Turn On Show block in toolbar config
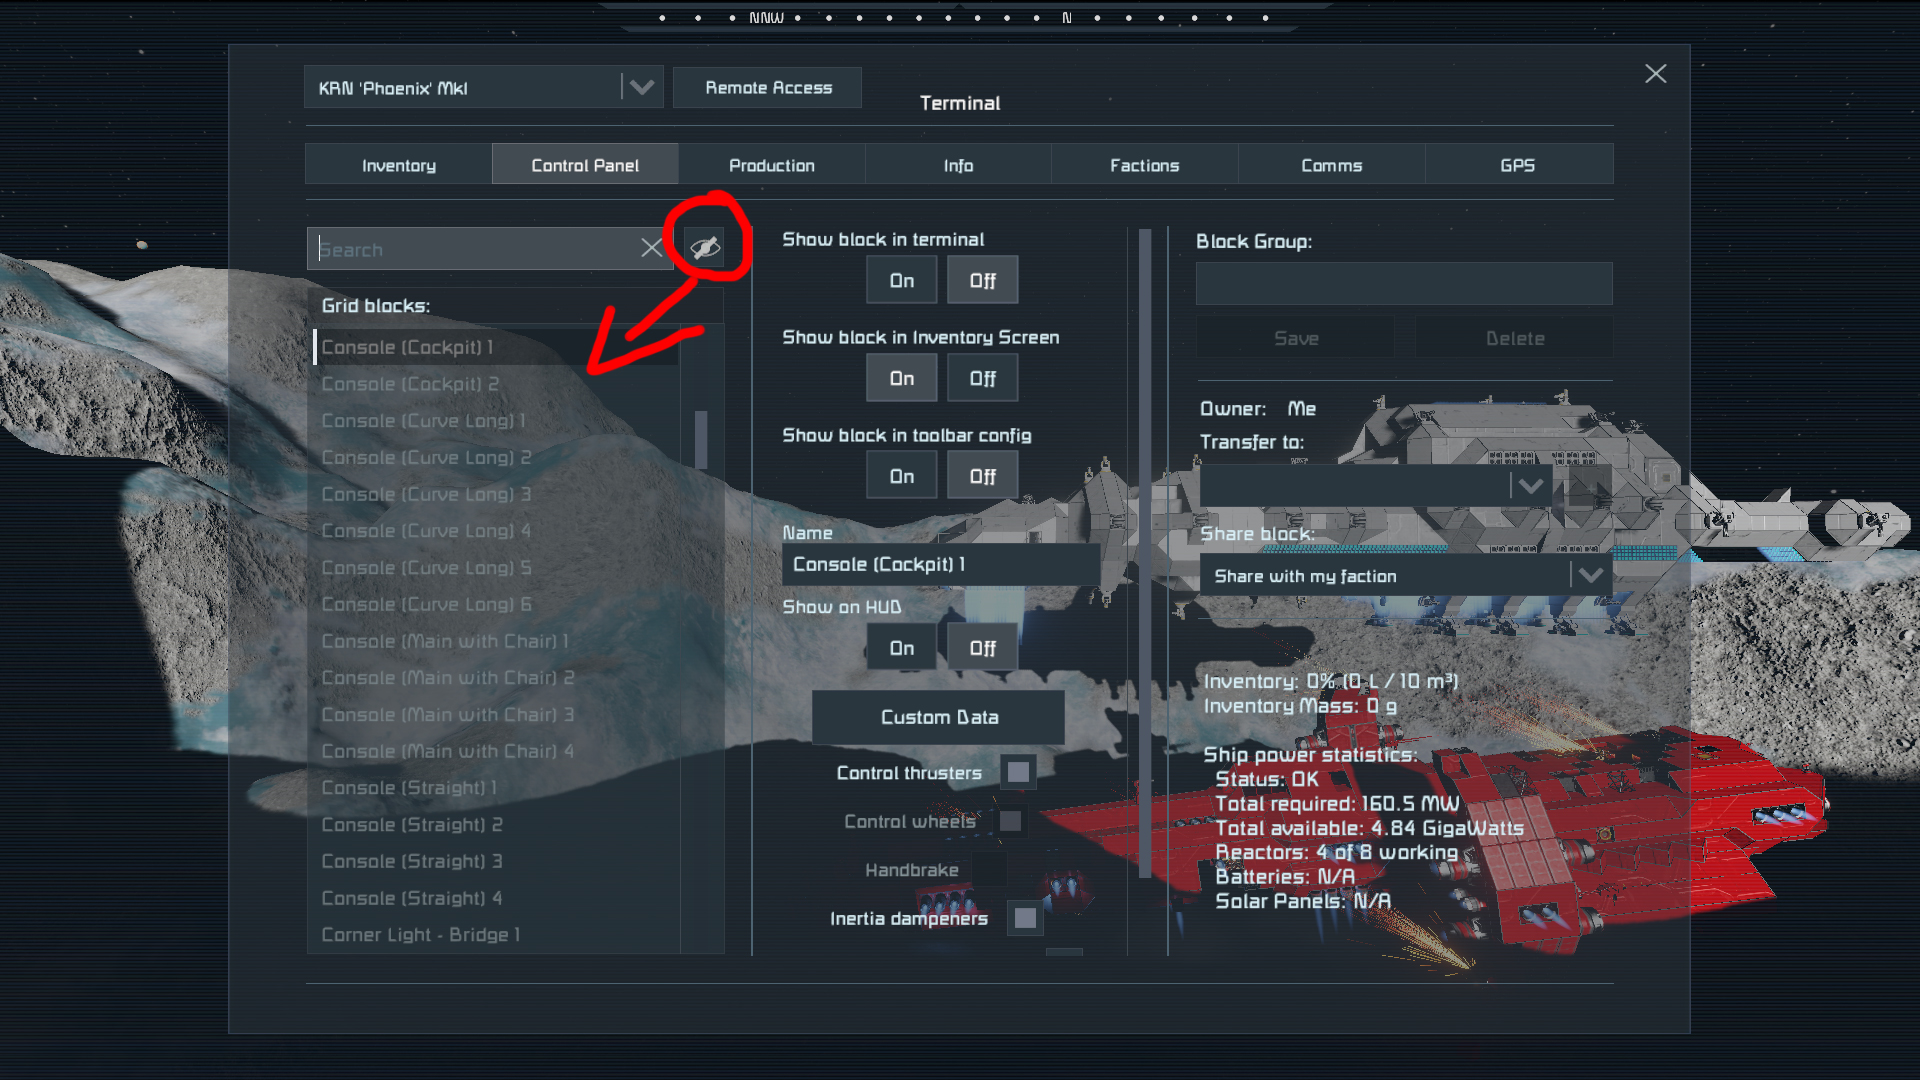1920x1080 pixels. pos(902,476)
